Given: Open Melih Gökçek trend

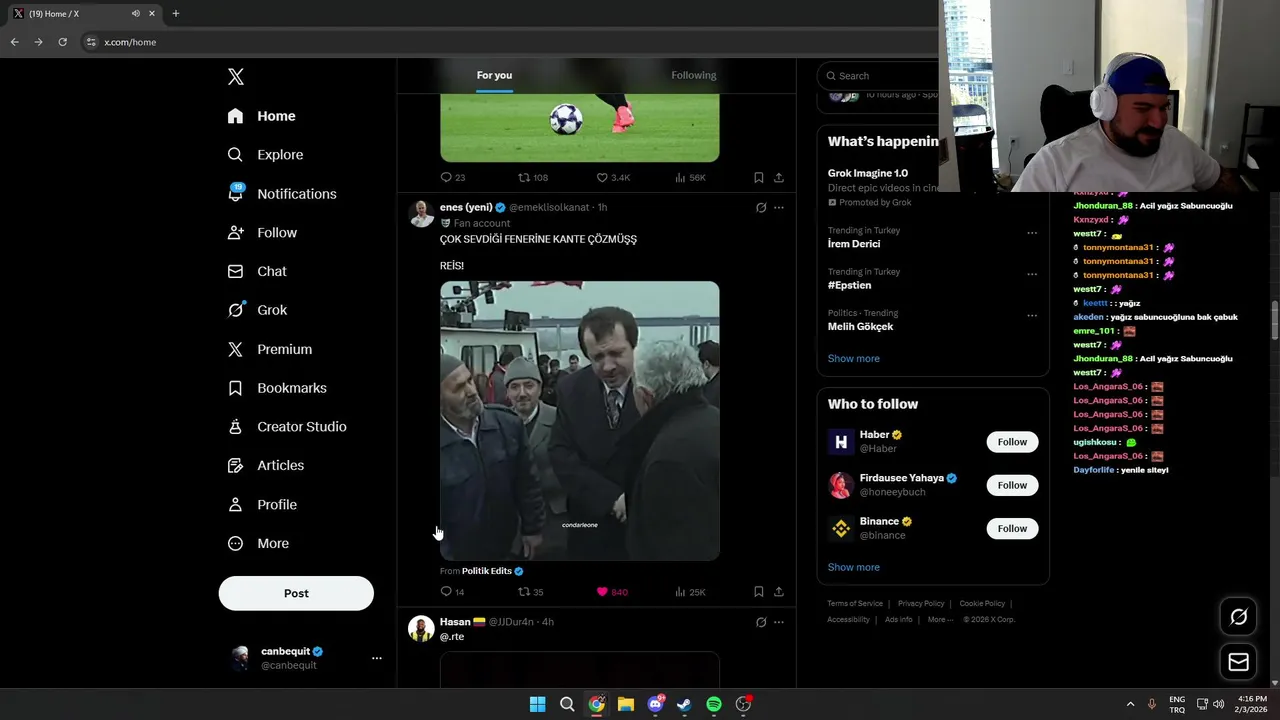Looking at the screenshot, I should click(860, 326).
